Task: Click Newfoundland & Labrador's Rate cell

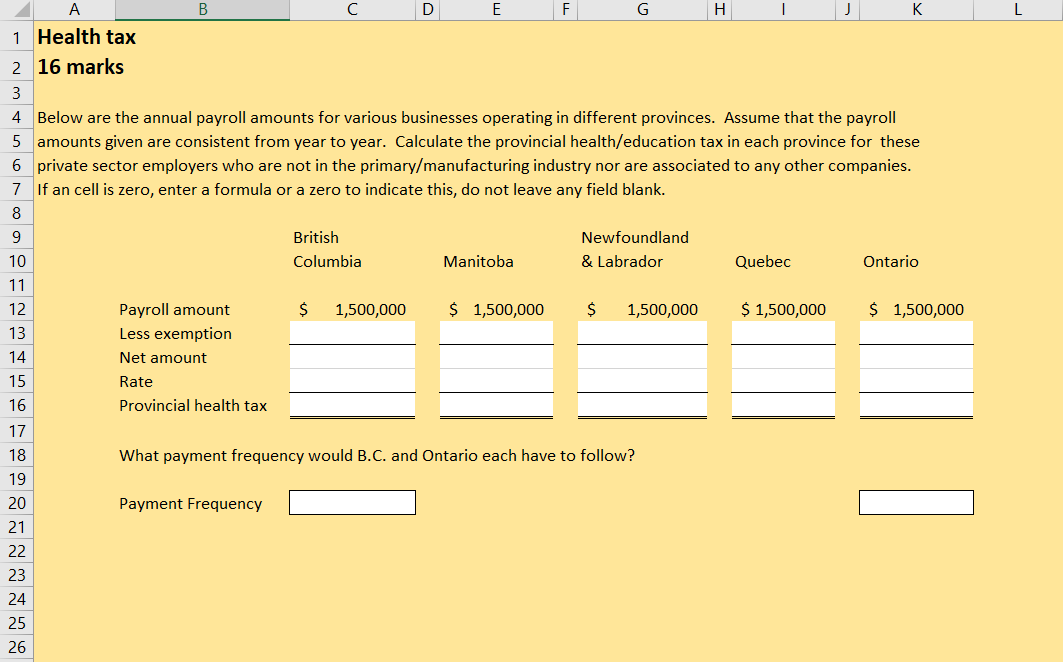Action: pyautogui.click(x=644, y=381)
